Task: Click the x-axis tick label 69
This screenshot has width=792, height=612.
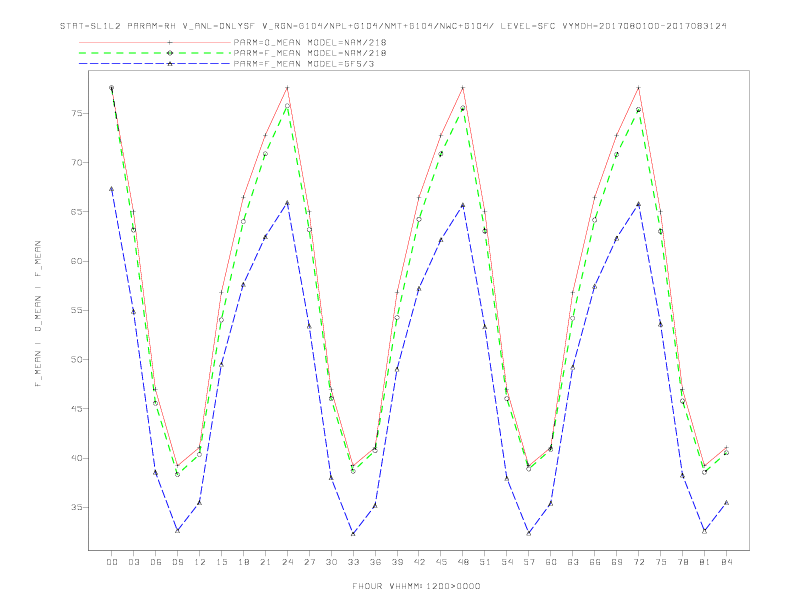Action: click(617, 562)
